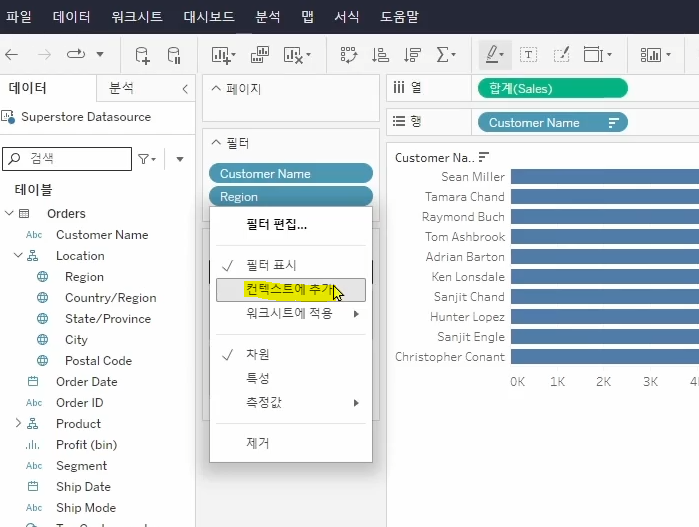Click the replay animation icon
This screenshot has height=527, width=699.
click(76, 54)
